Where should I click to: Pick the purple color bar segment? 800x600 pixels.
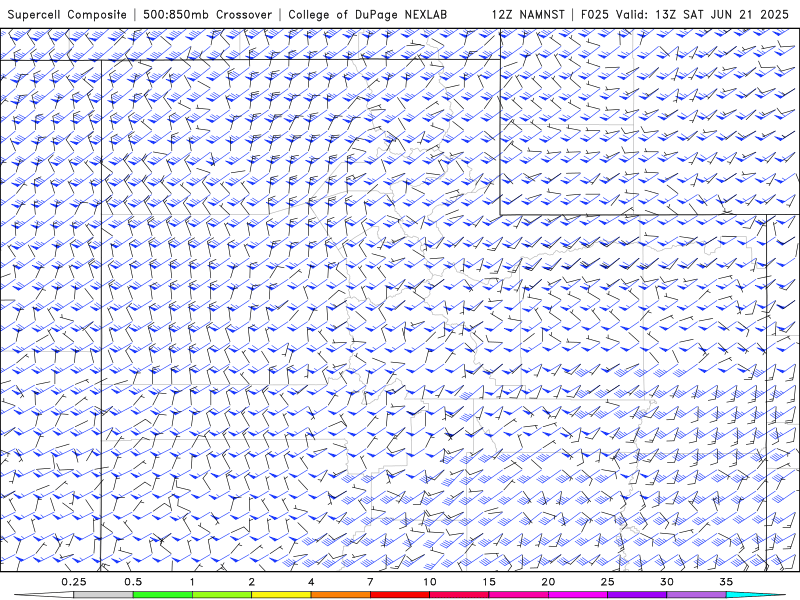(x=637, y=595)
